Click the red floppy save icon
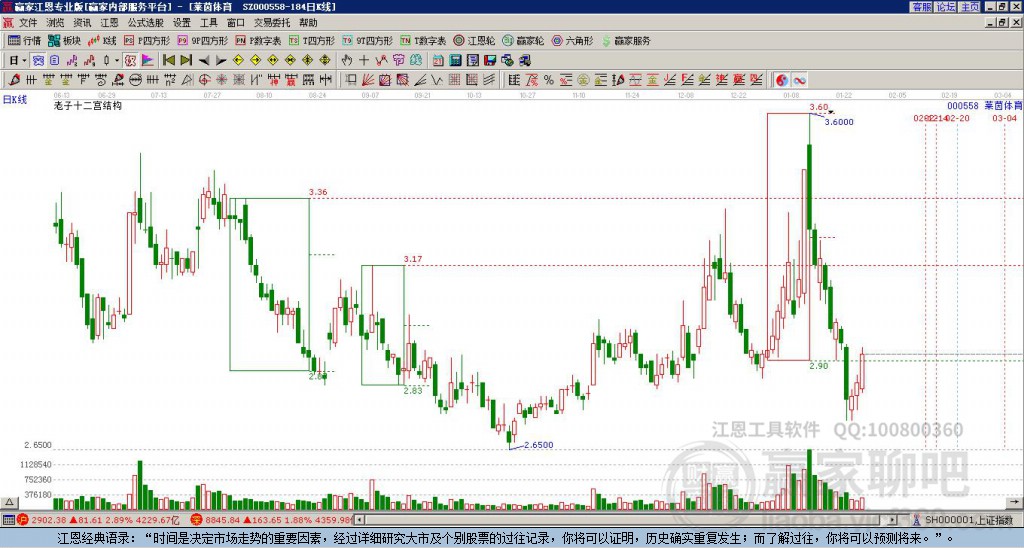This screenshot has width=1024, height=548. (490, 60)
